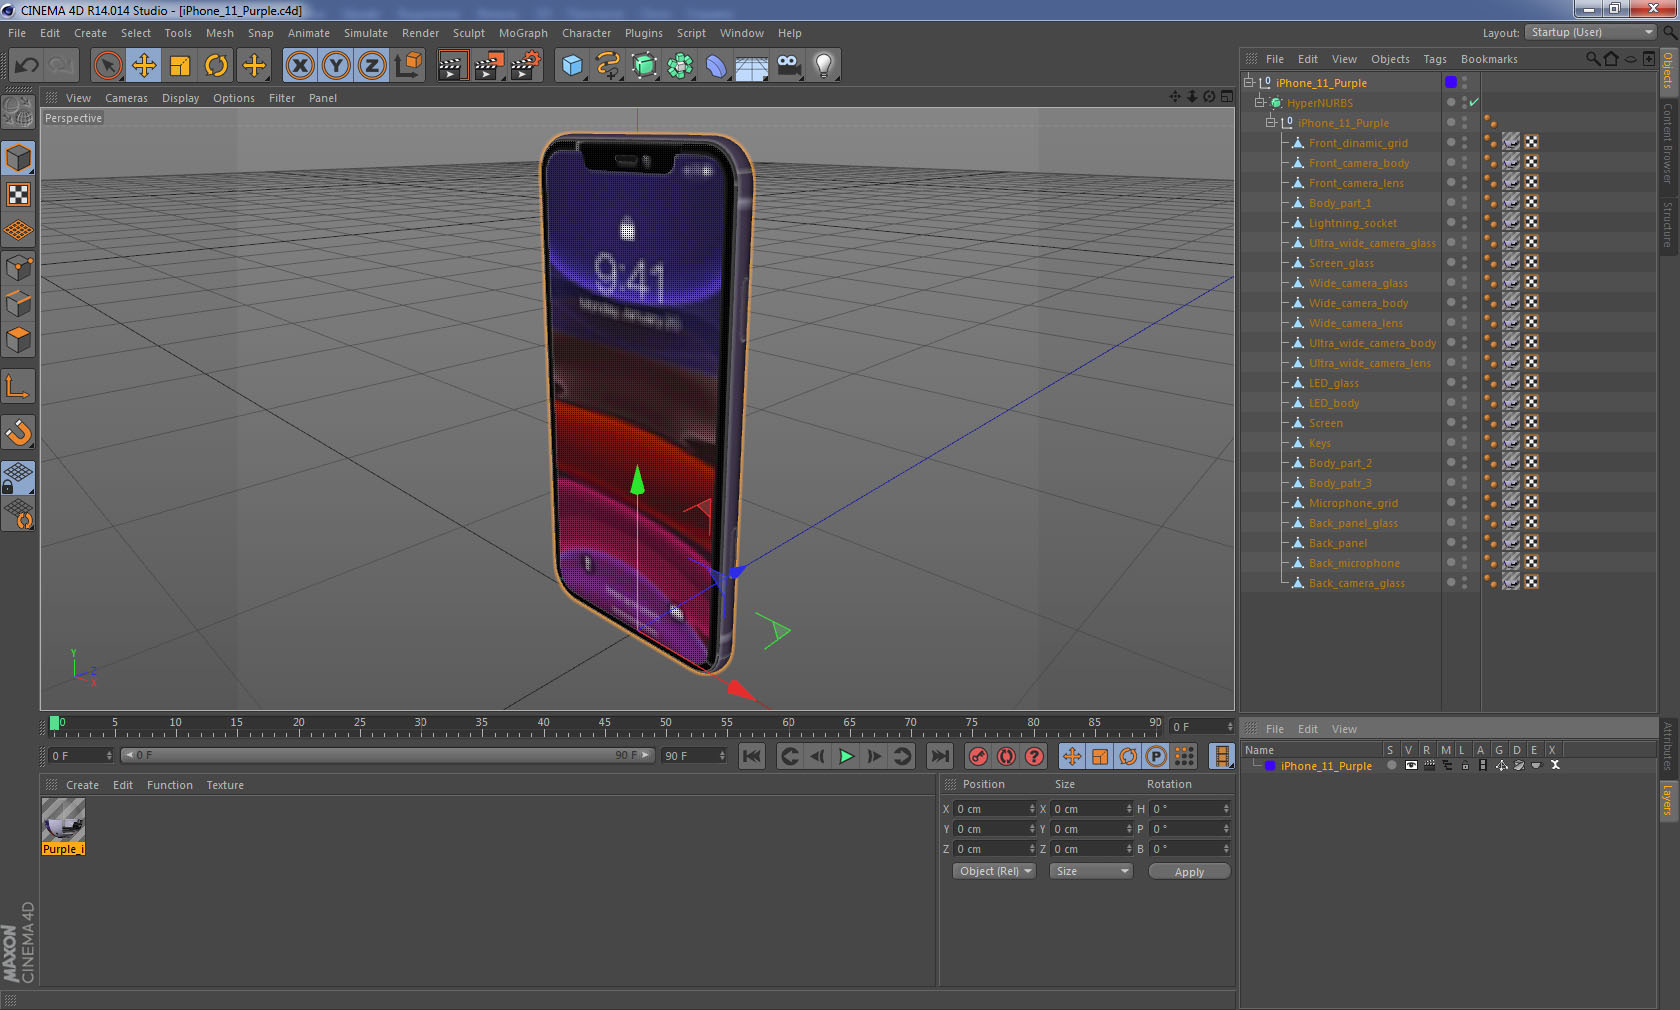The width and height of the screenshot is (1680, 1010).
Task: Activate the Move tool in toolbar
Action: pos(144,66)
